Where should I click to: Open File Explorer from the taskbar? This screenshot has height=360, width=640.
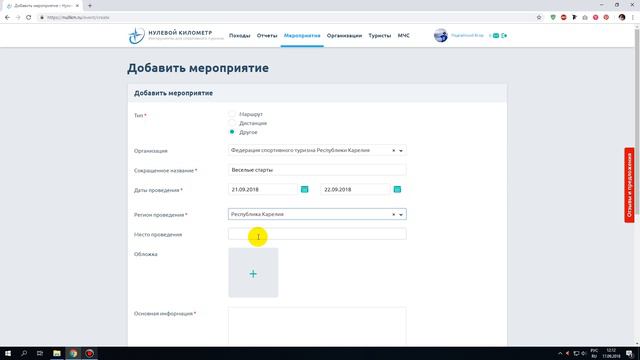click(x=57, y=353)
